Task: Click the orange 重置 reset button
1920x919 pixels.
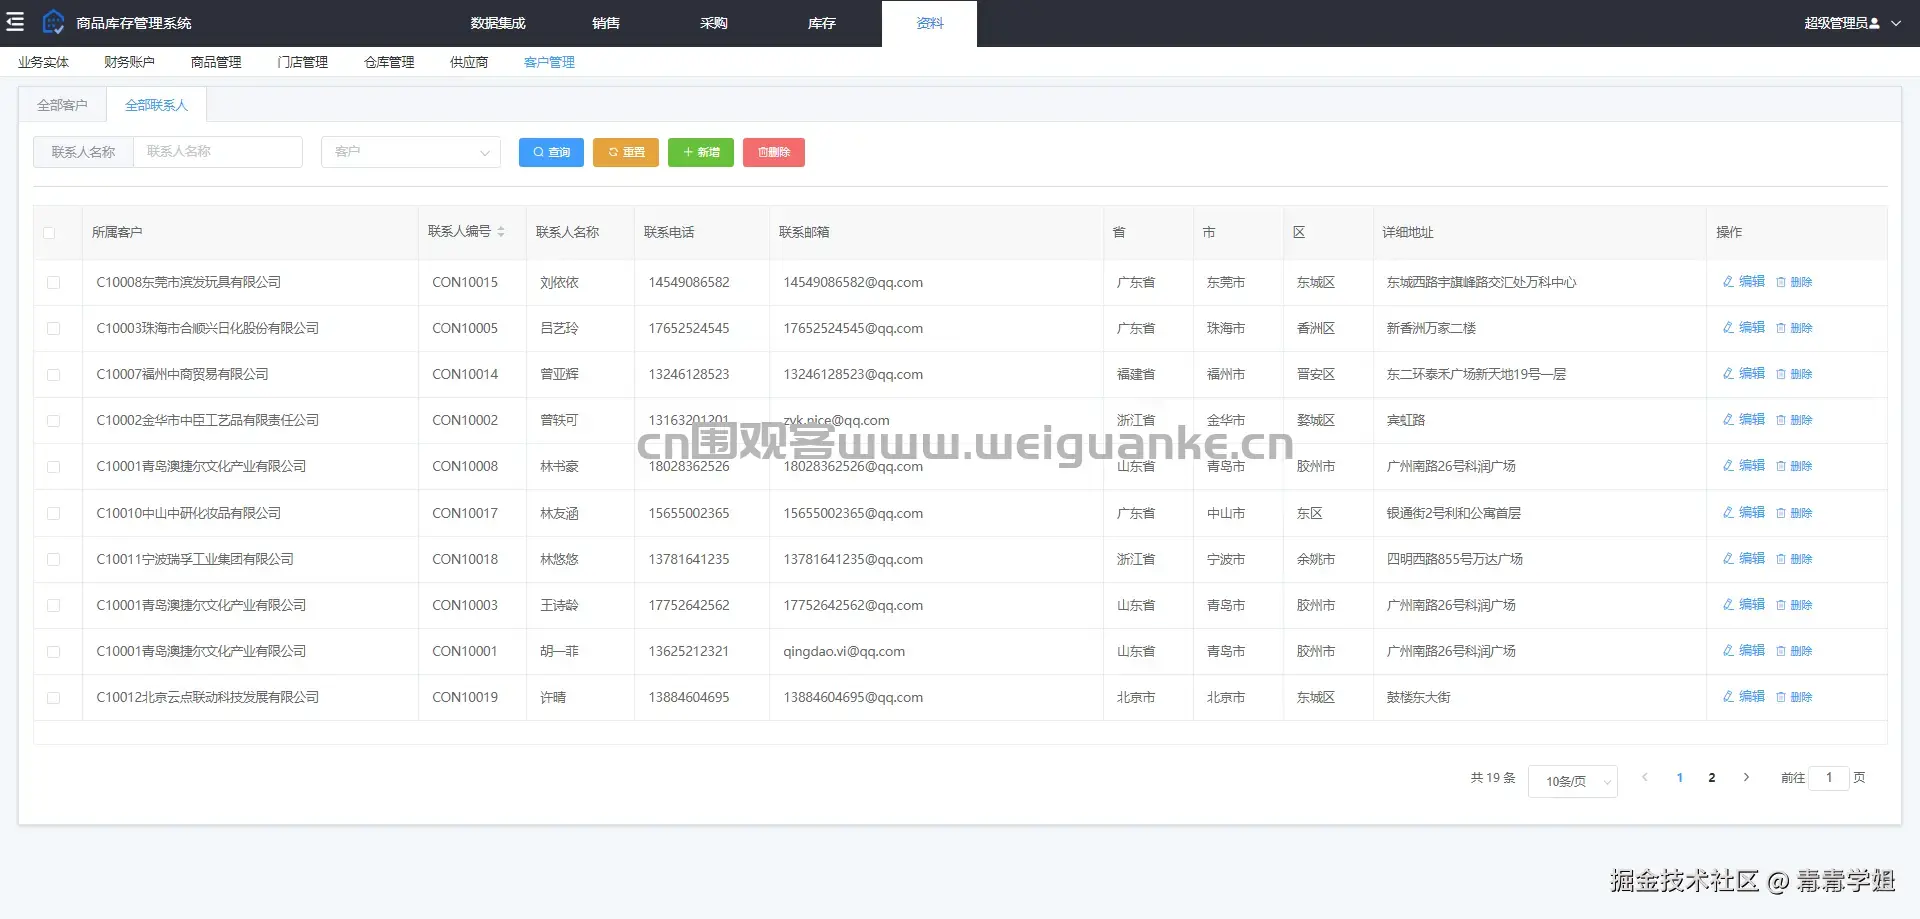Action: tap(626, 152)
